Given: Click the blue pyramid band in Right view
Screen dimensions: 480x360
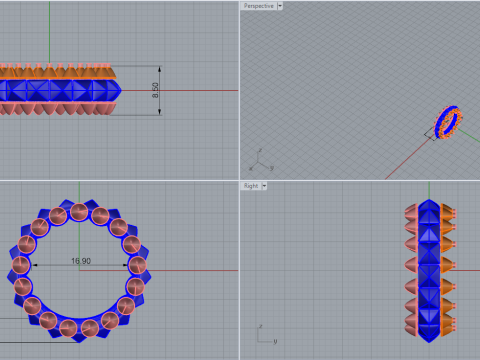Looking at the screenshot, I should pyautogui.click(x=429, y=271).
